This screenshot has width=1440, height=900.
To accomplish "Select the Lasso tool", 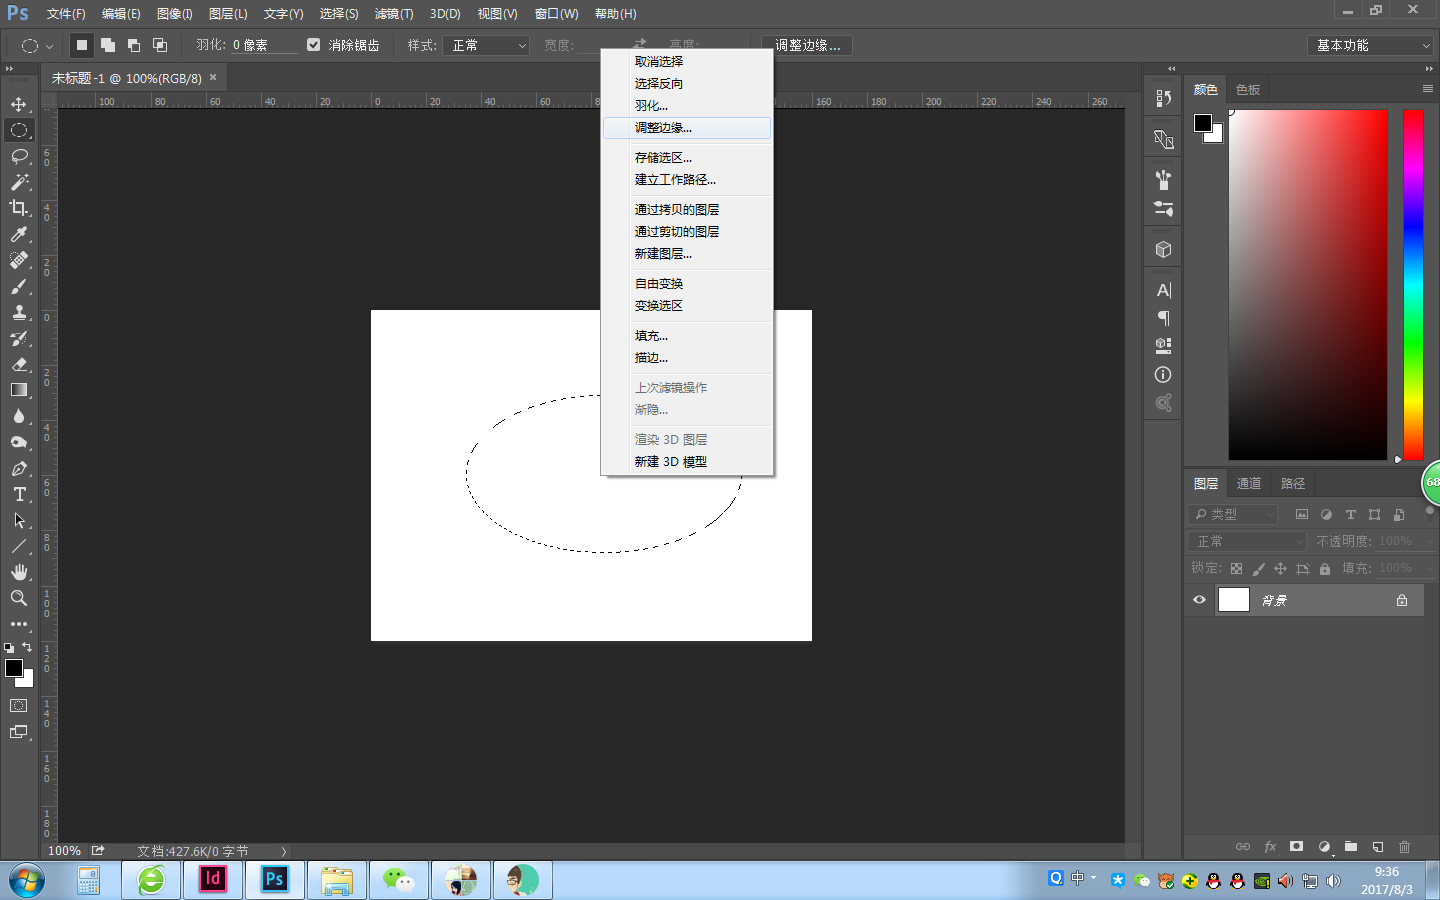I will (19, 156).
